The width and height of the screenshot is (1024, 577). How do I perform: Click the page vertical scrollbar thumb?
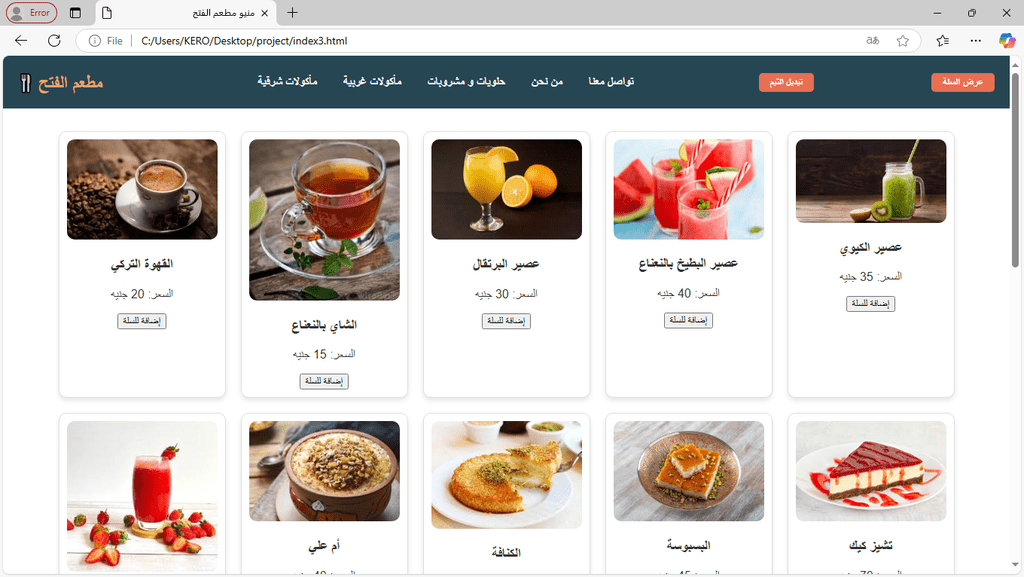click(x=1016, y=170)
